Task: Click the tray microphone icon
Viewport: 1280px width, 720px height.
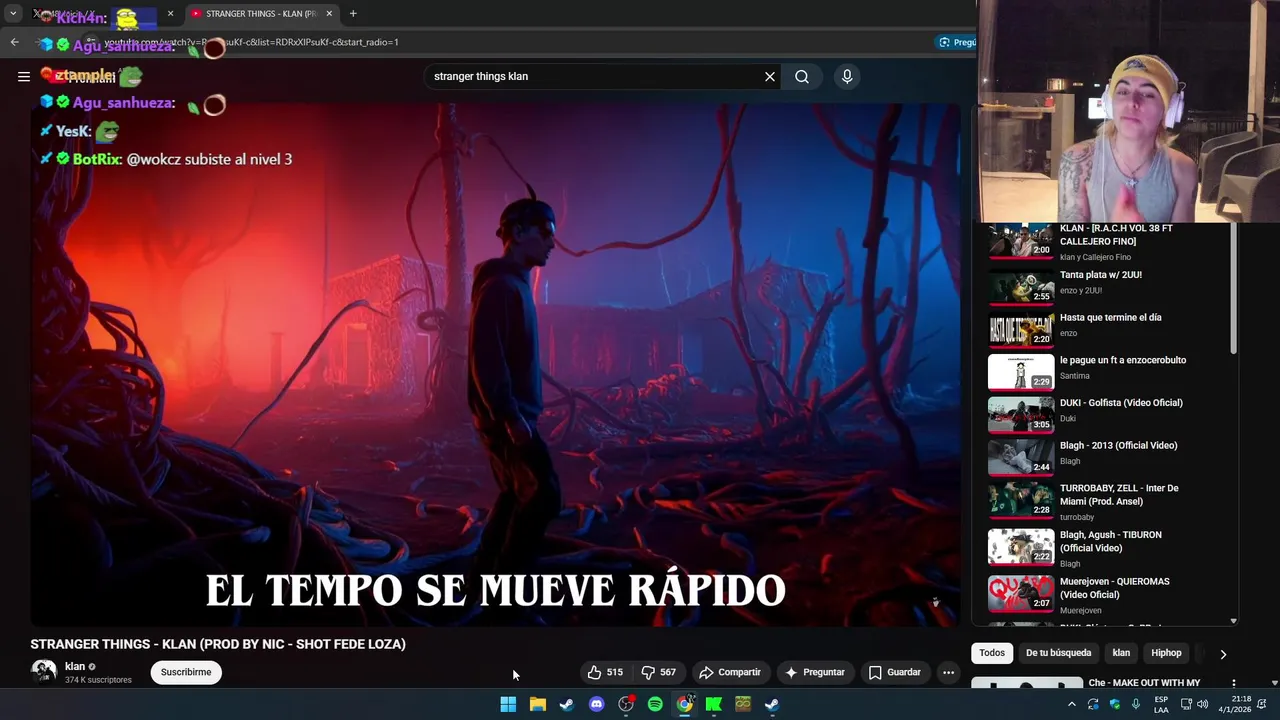Action: (x=1136, y=704)
